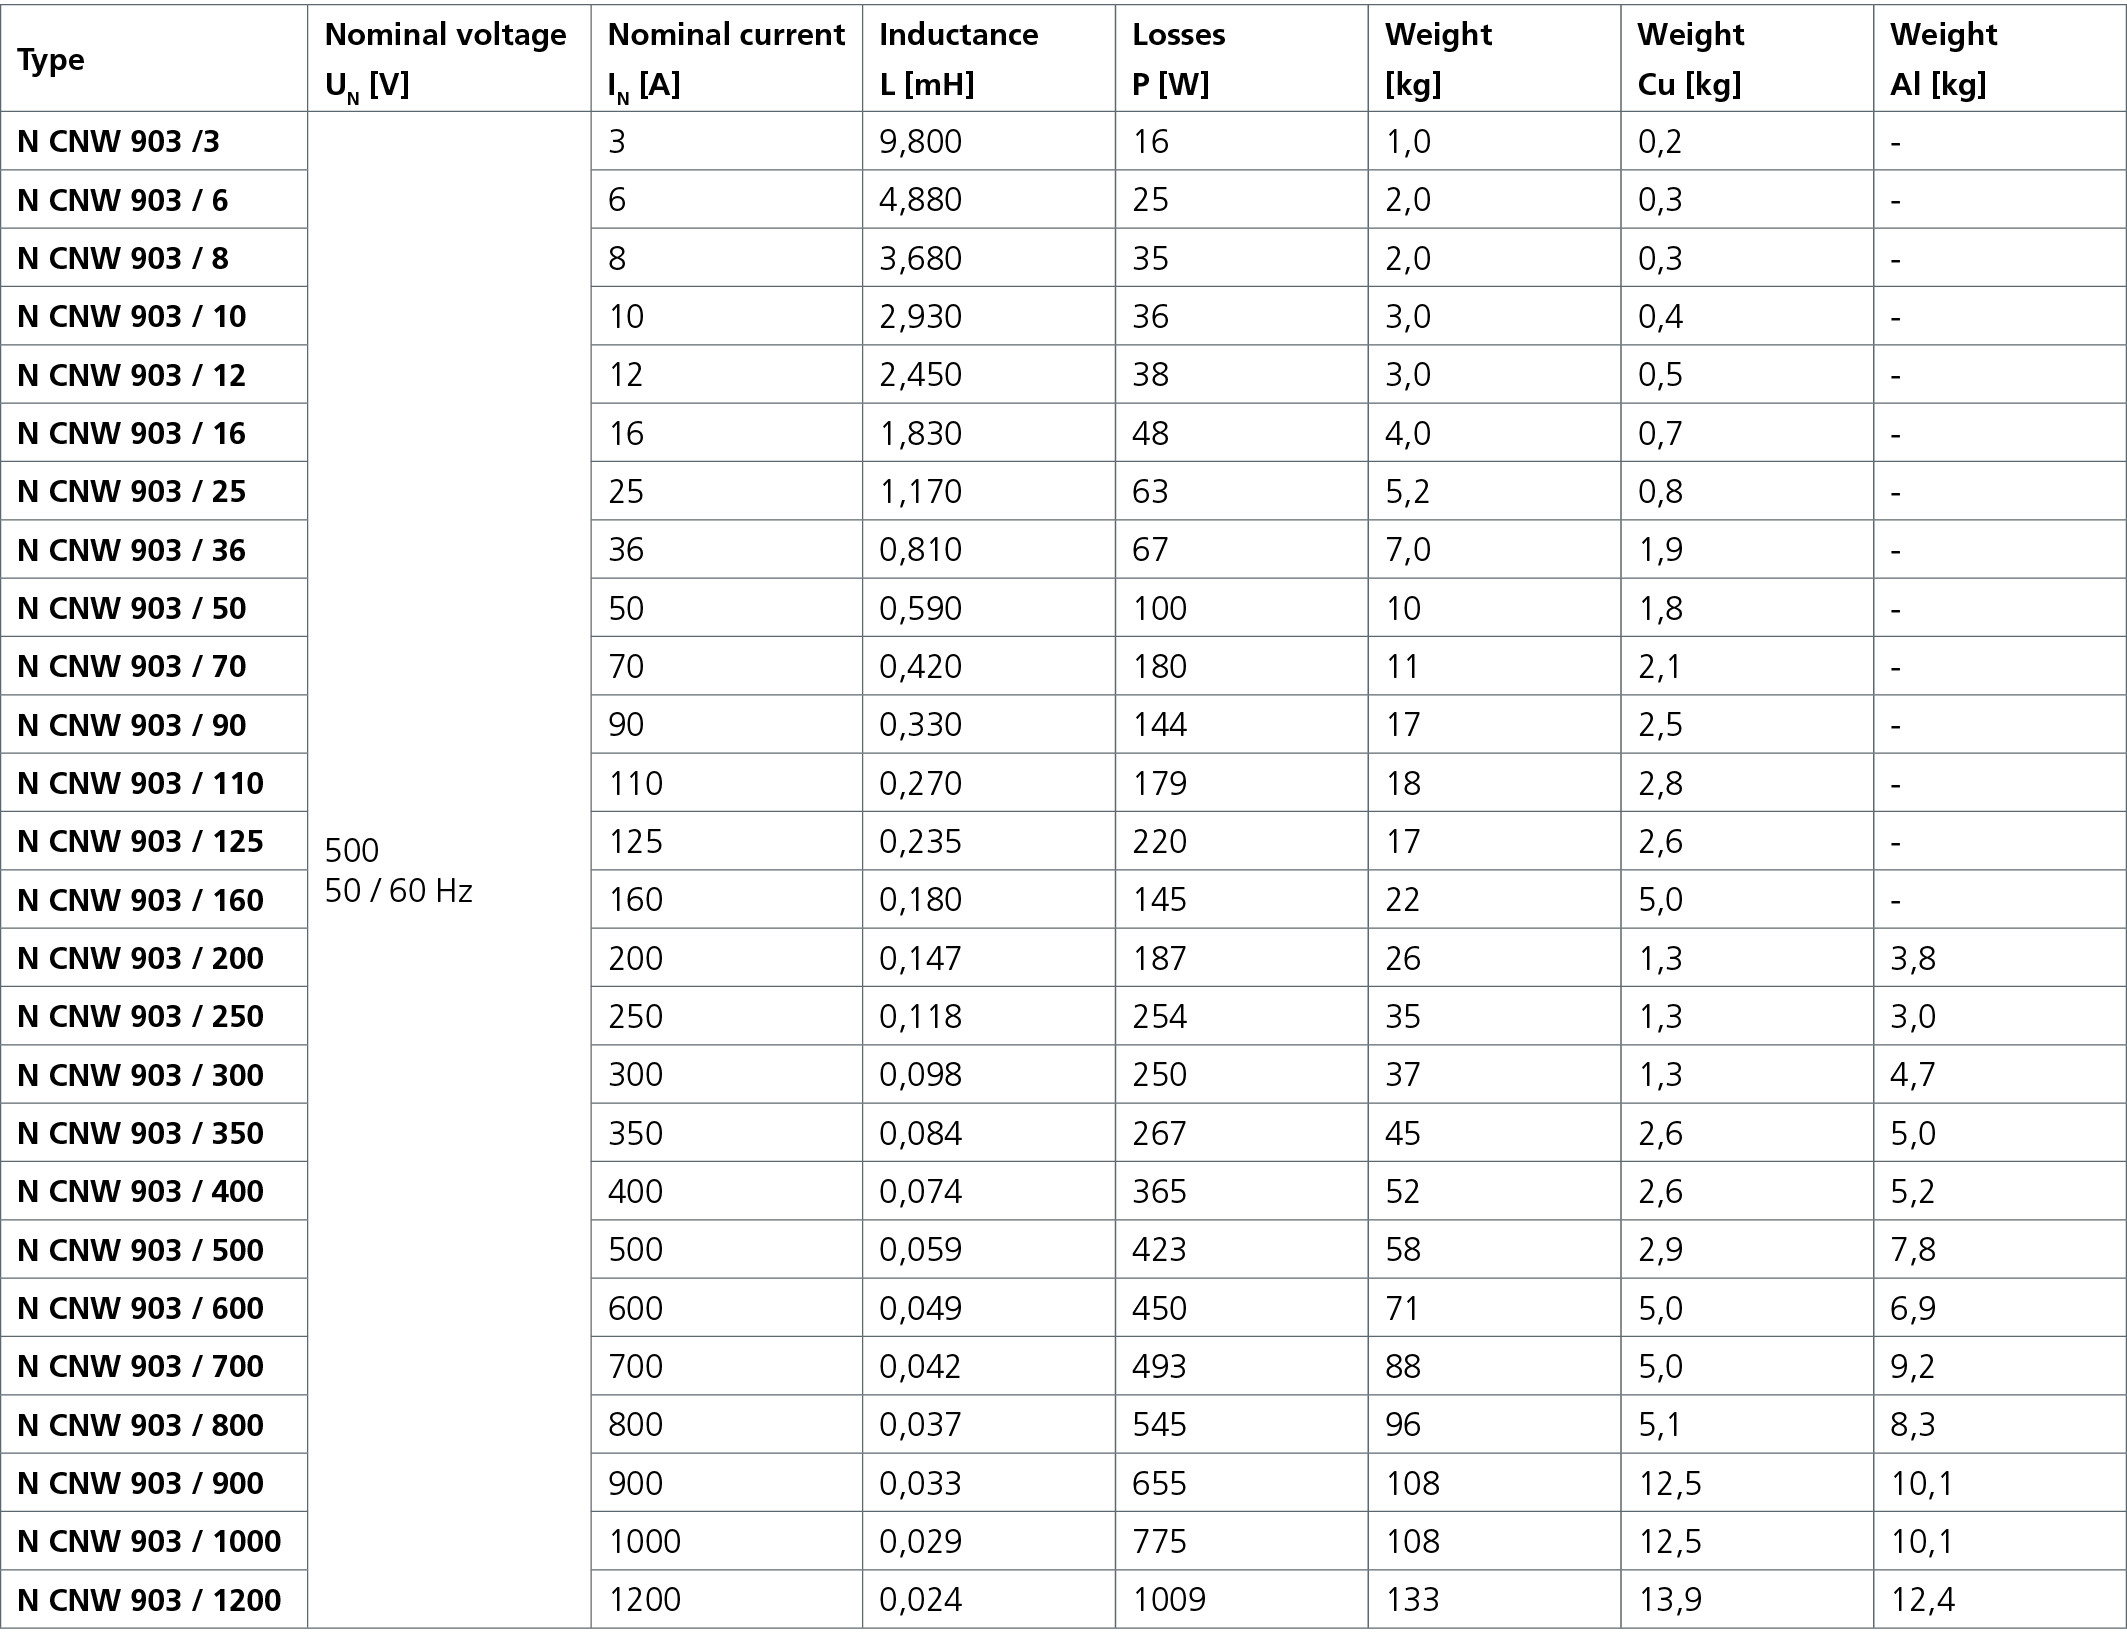Click type N CNW 903 / 300
Image resolution: width=2127 pixels, height=1649 pixels.
click(140, 1075)
